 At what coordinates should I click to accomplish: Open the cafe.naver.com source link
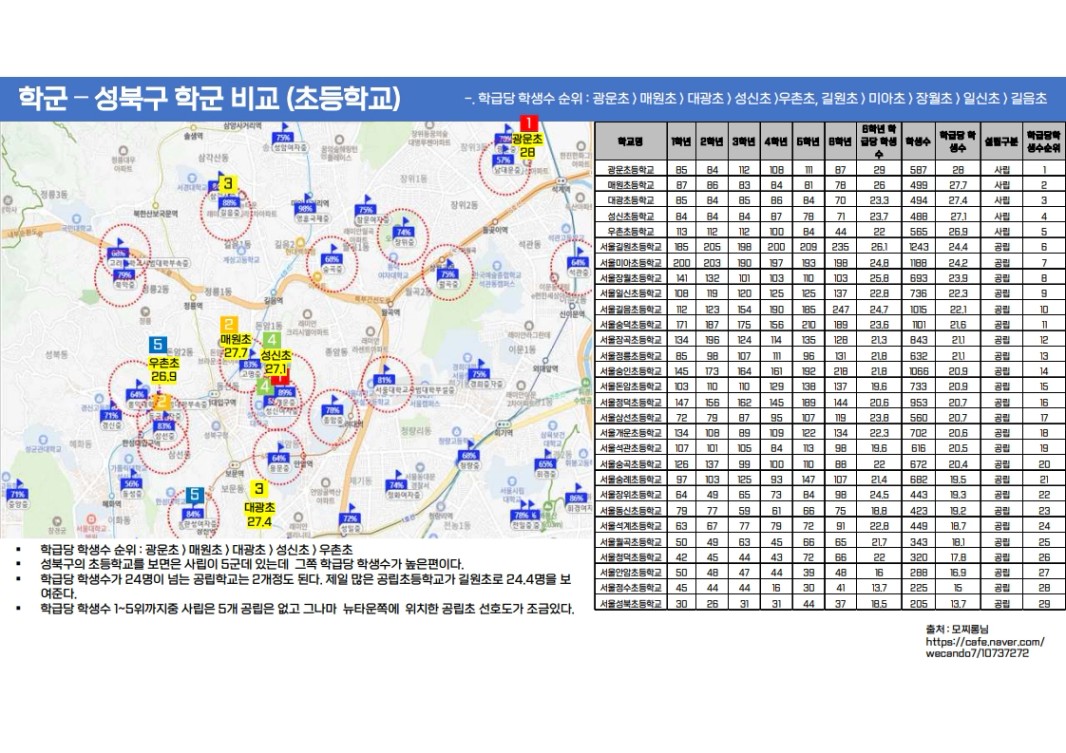985,647
